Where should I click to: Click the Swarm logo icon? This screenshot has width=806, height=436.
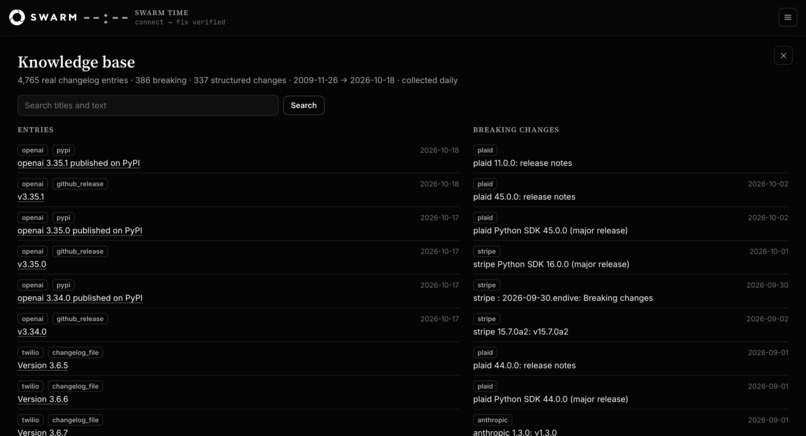point(17,17)
